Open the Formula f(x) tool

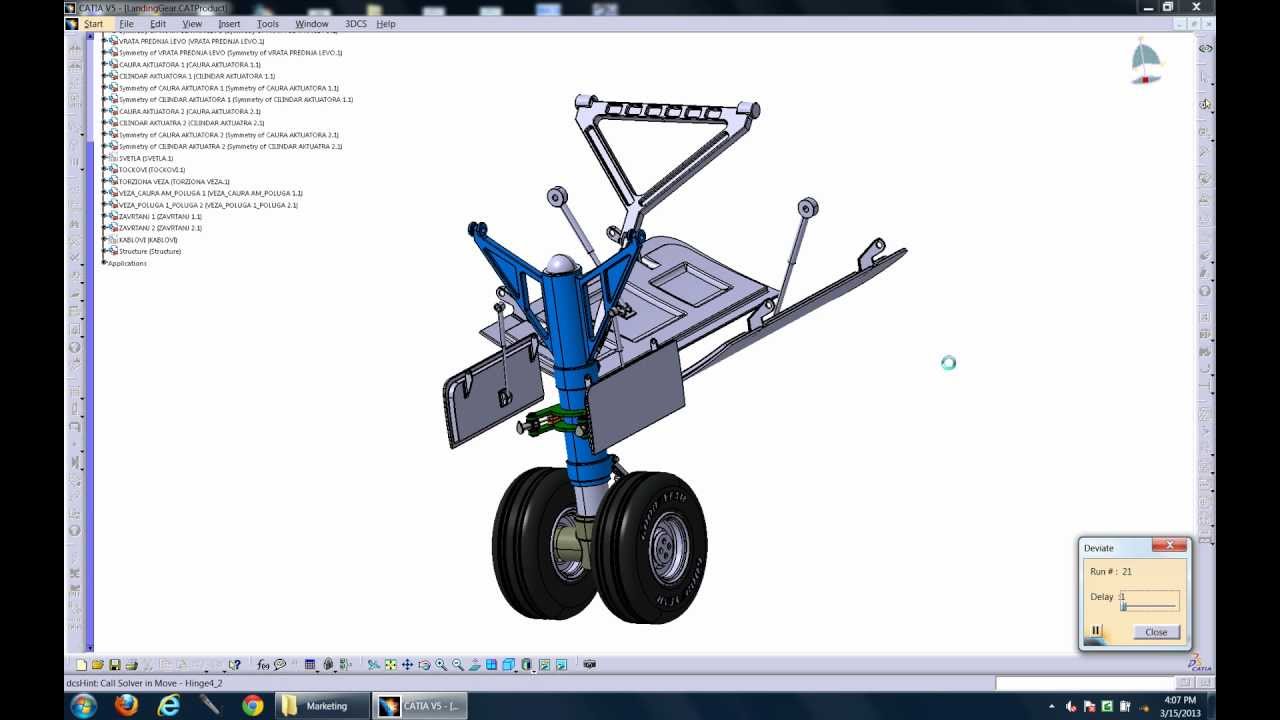(x=263, y=664)
